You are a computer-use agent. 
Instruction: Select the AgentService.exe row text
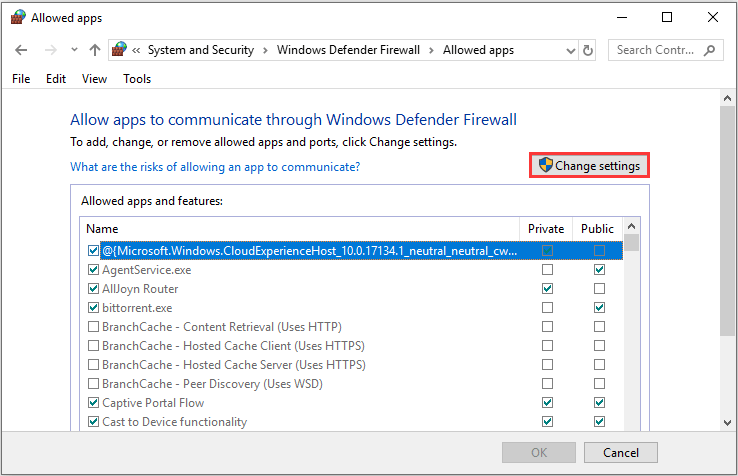146,270
